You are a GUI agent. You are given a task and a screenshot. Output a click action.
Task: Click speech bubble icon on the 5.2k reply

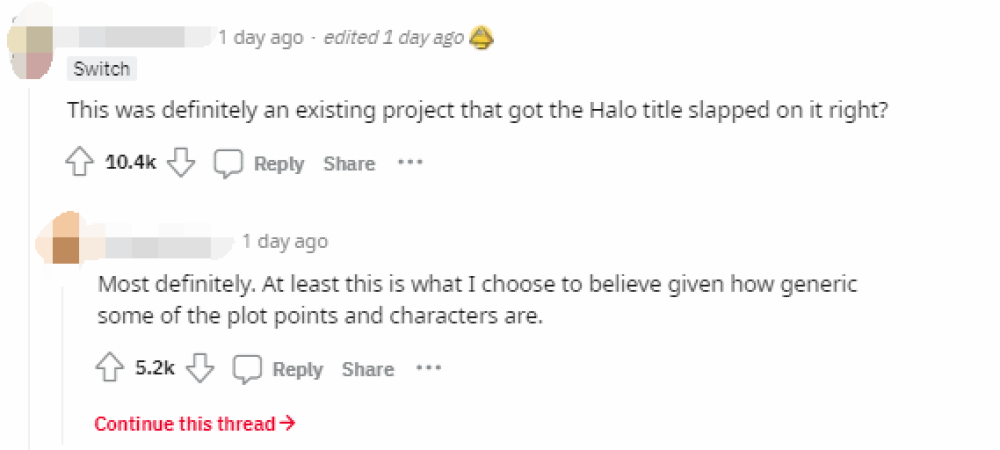point(247,369)
